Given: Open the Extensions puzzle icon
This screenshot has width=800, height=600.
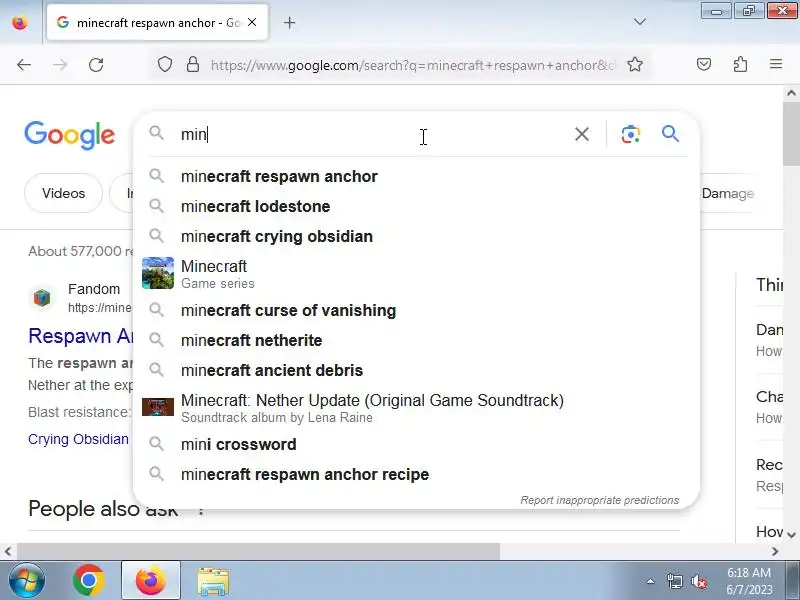Looking at the screenshot, I should coord(740,64).
